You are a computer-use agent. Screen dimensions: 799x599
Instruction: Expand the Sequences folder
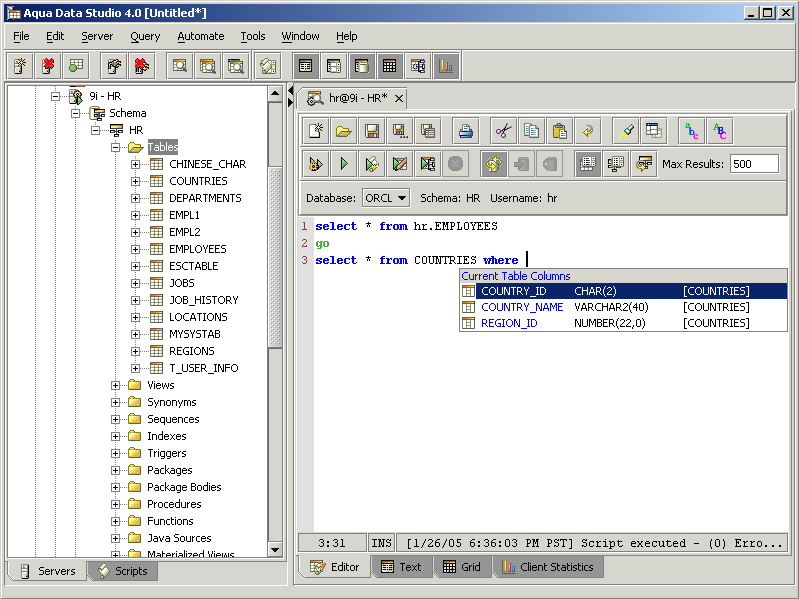[116, 419]
